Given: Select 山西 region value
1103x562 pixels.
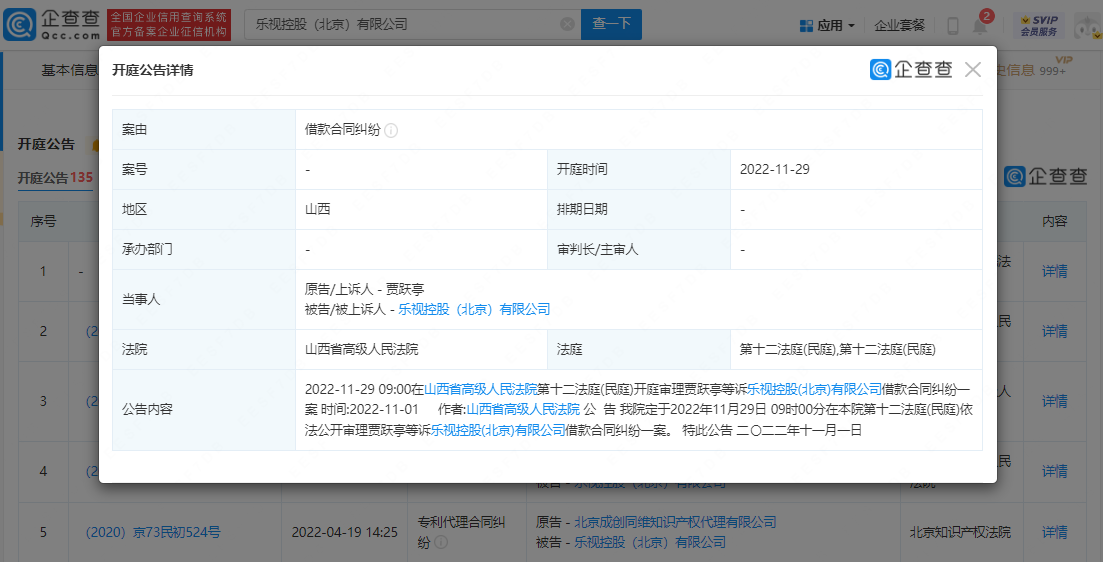Looking at the screenshot, I should click(317, 210).
